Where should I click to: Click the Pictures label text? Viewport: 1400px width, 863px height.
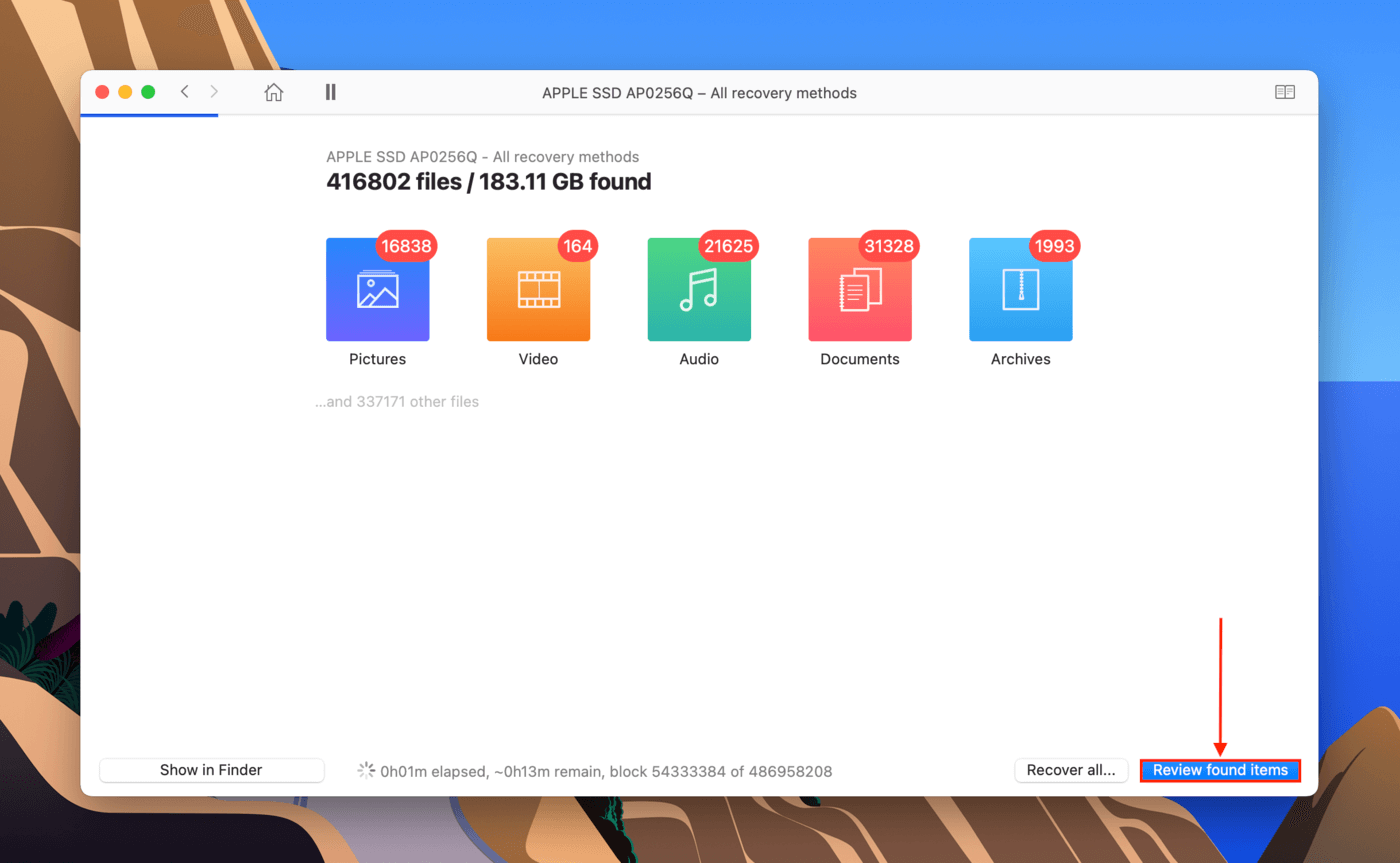[x=378, y=359]
